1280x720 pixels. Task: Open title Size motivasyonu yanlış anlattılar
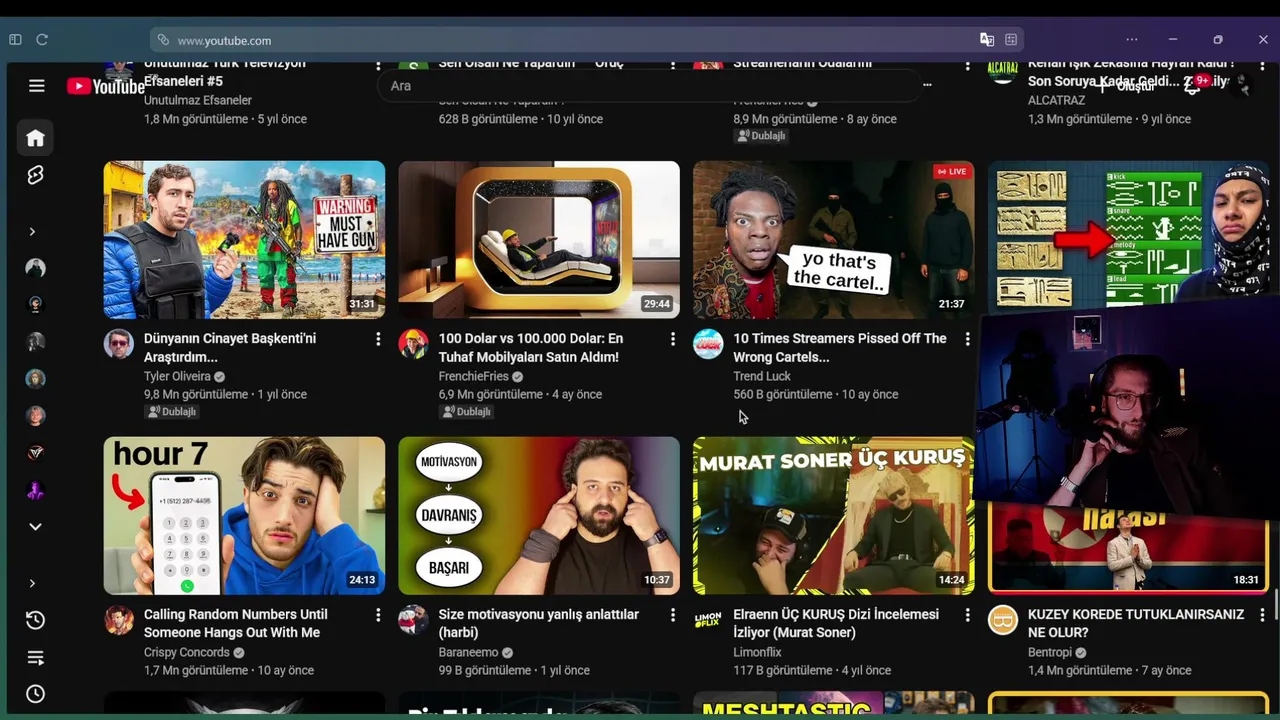[x=538, y=623]
